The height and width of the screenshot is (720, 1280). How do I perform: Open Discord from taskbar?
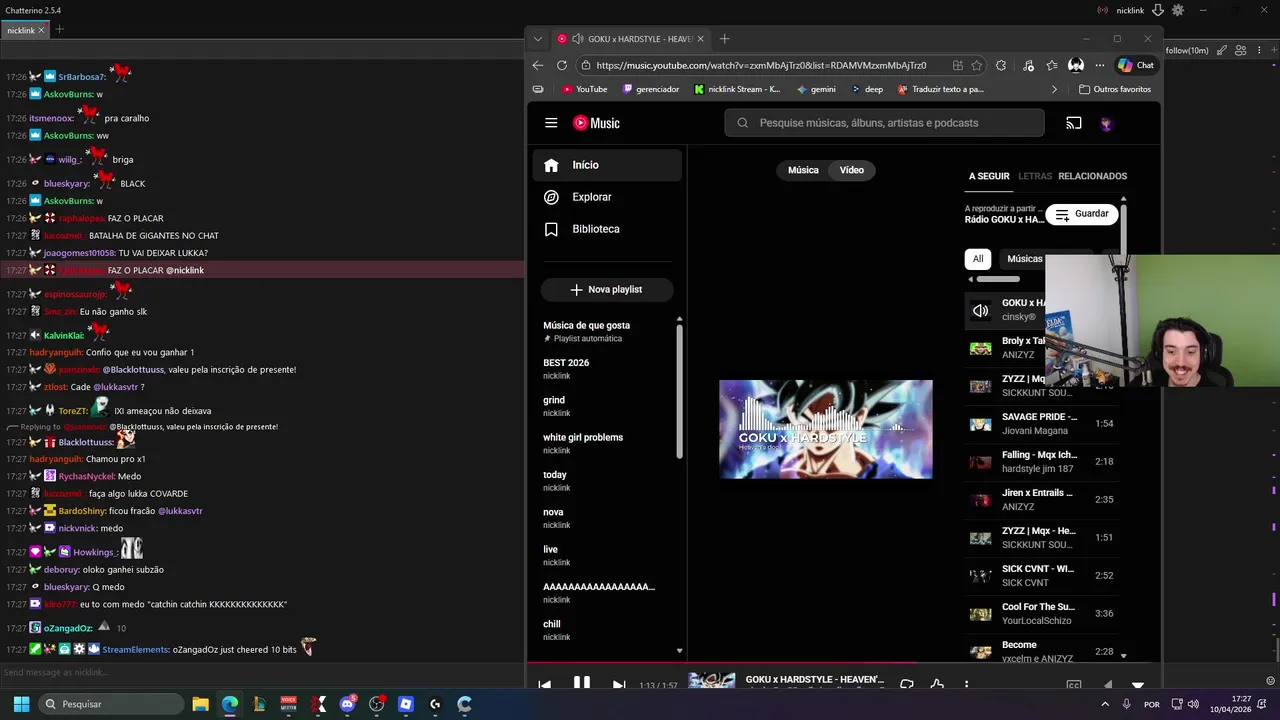click(x=347, y=704)
